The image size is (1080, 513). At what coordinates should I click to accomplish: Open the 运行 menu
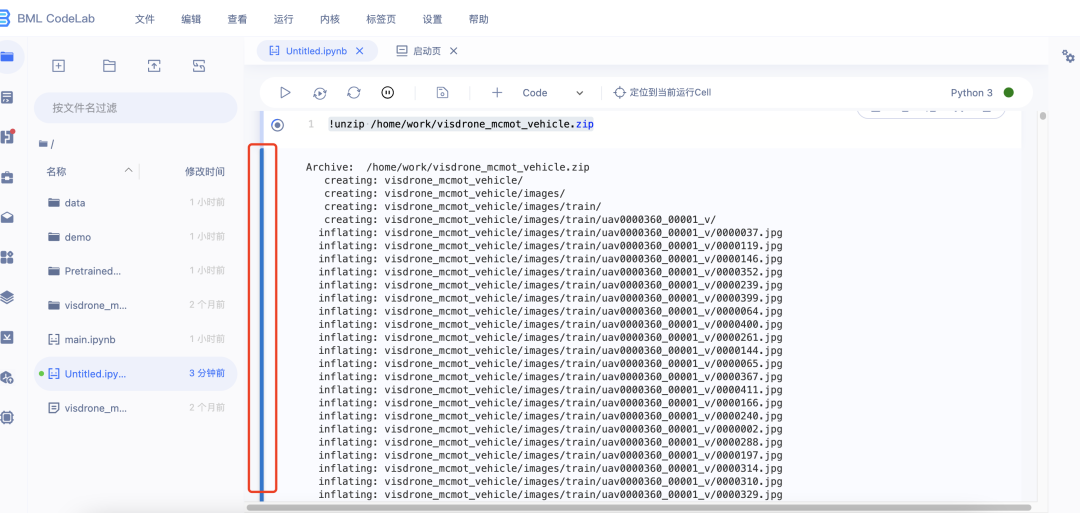[283, 19]
